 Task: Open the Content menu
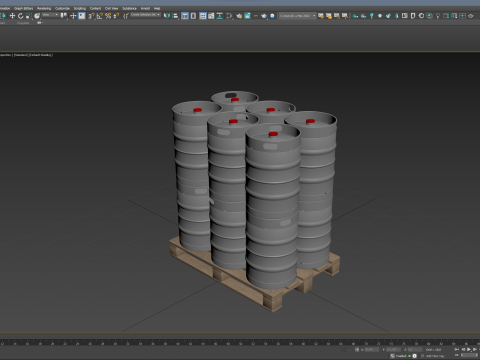[95, 8]
